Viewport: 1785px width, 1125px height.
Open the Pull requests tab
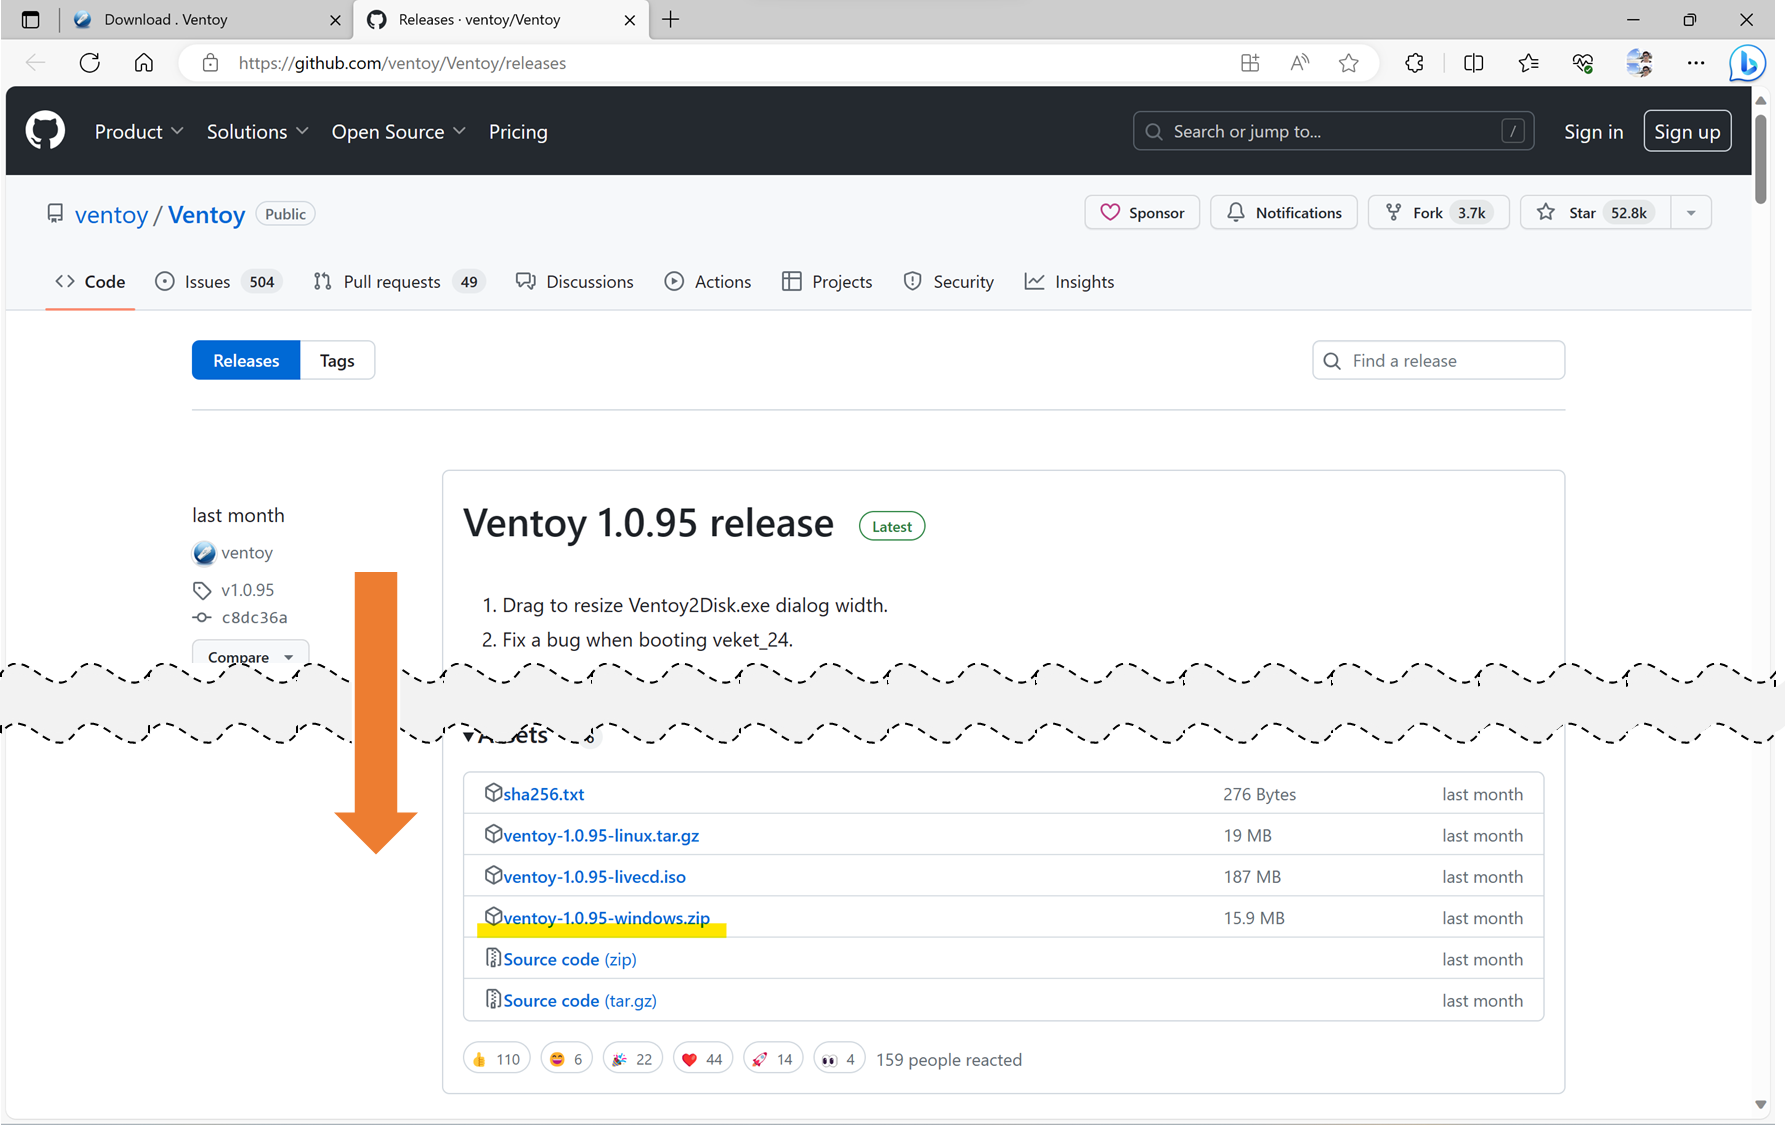(x=399, y=282)
